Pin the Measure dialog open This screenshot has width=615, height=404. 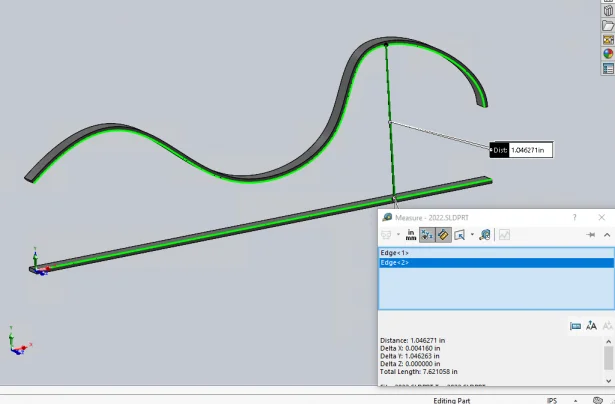point(591,235)
